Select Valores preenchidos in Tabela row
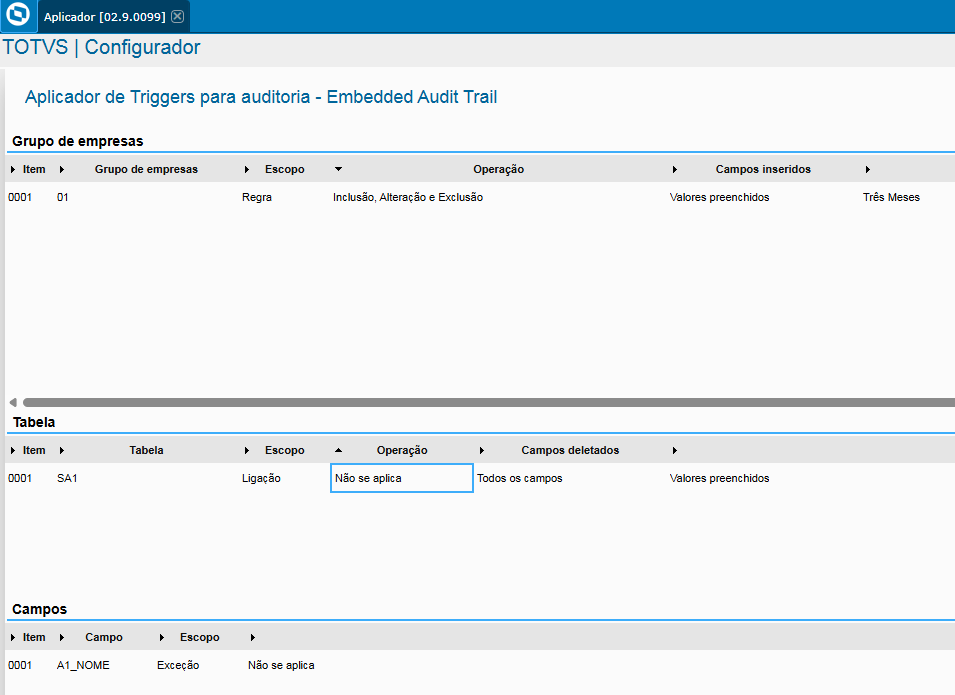Image resolution: width=955 pixels, height=695 pixels. click(719, 478)
